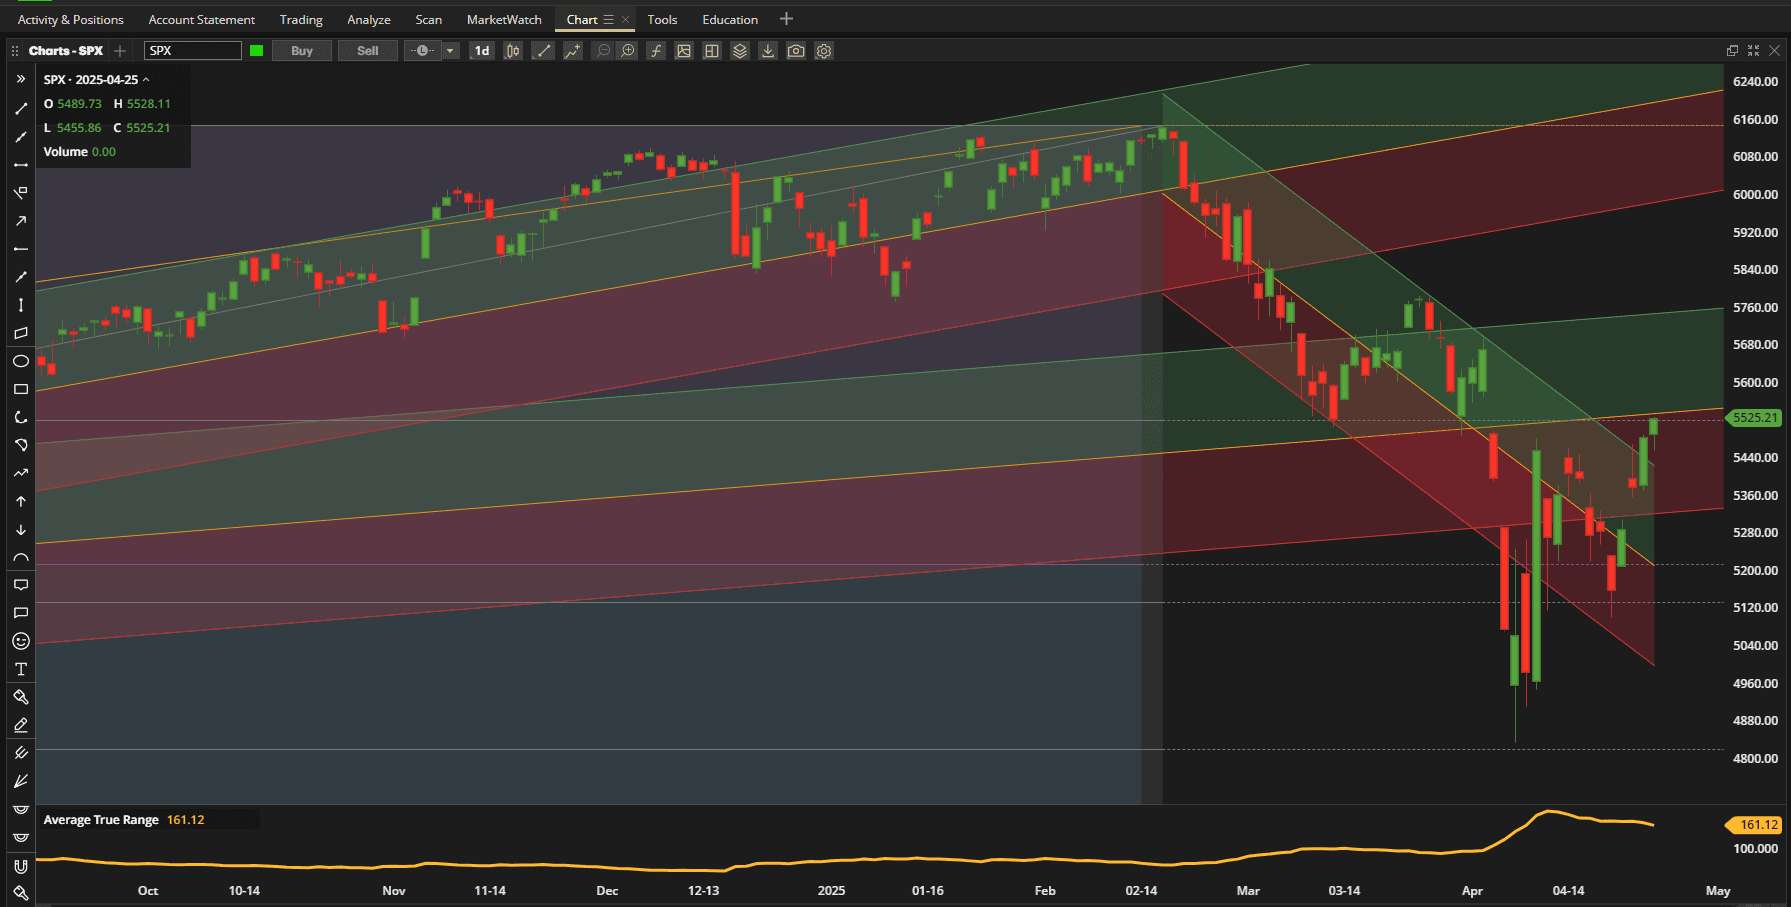
Task: Zoom in the chart
Action: [x=627, y=51]
